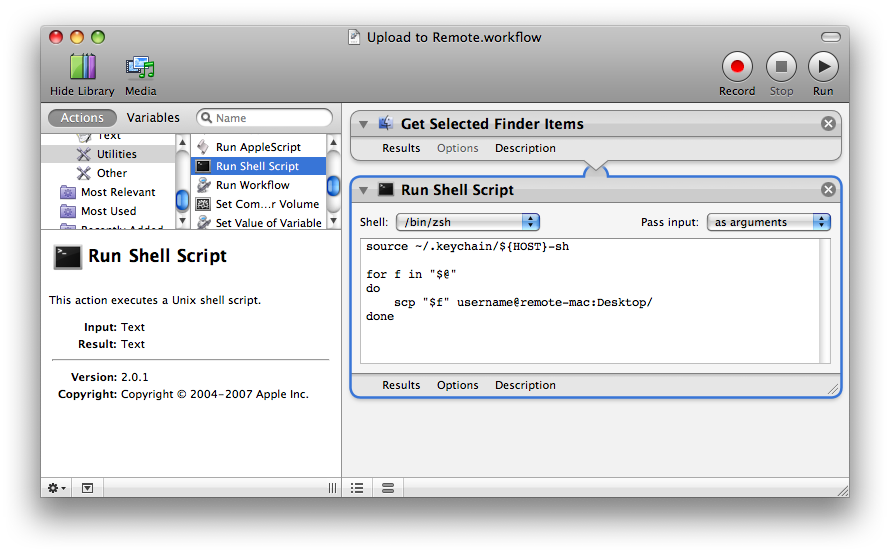Remove the Get Selected Finder Items action
Image resolution: width=890 pixels, height=553 pixels.
pos(828,123)
